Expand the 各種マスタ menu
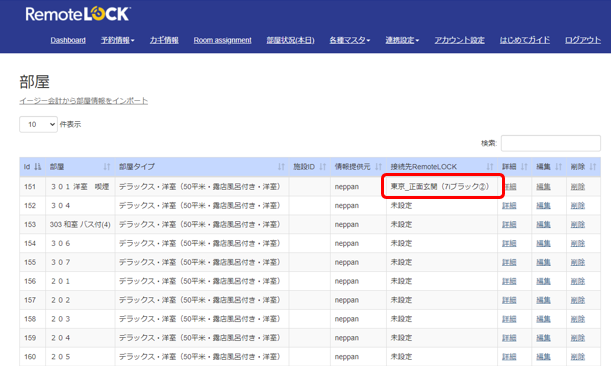 [350, 40]
